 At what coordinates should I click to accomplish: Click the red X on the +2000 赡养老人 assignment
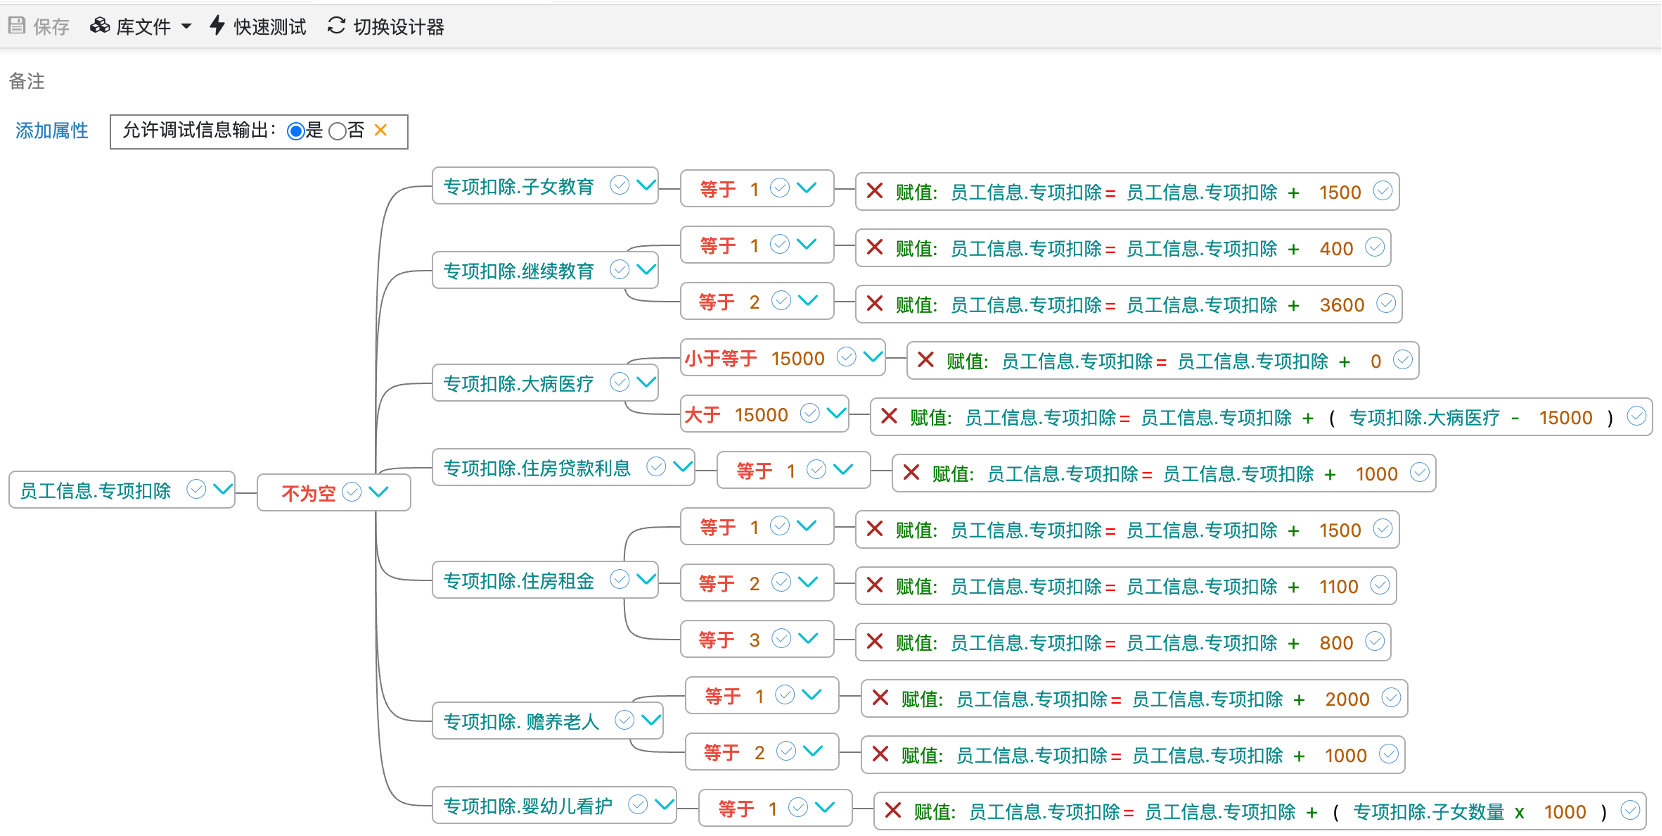(881, 698)
